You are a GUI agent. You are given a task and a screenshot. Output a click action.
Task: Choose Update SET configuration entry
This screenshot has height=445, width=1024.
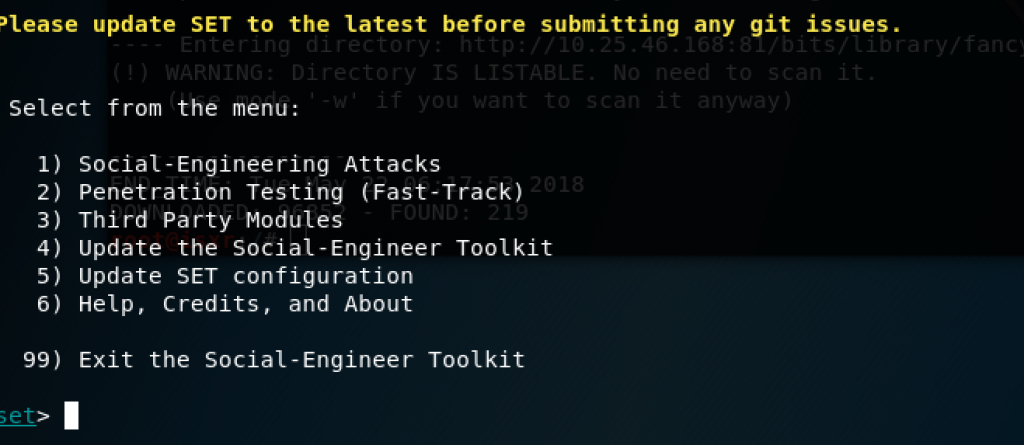(x=225, y=276)
